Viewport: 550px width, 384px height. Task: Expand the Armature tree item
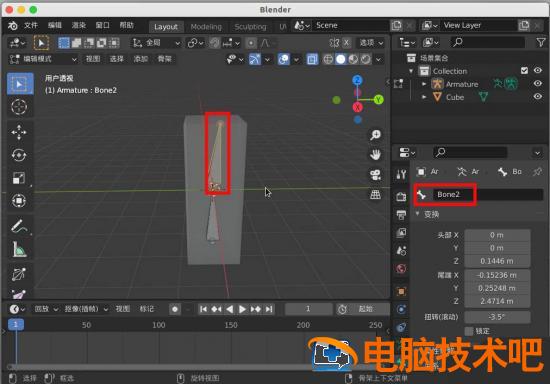pos(424,84)
